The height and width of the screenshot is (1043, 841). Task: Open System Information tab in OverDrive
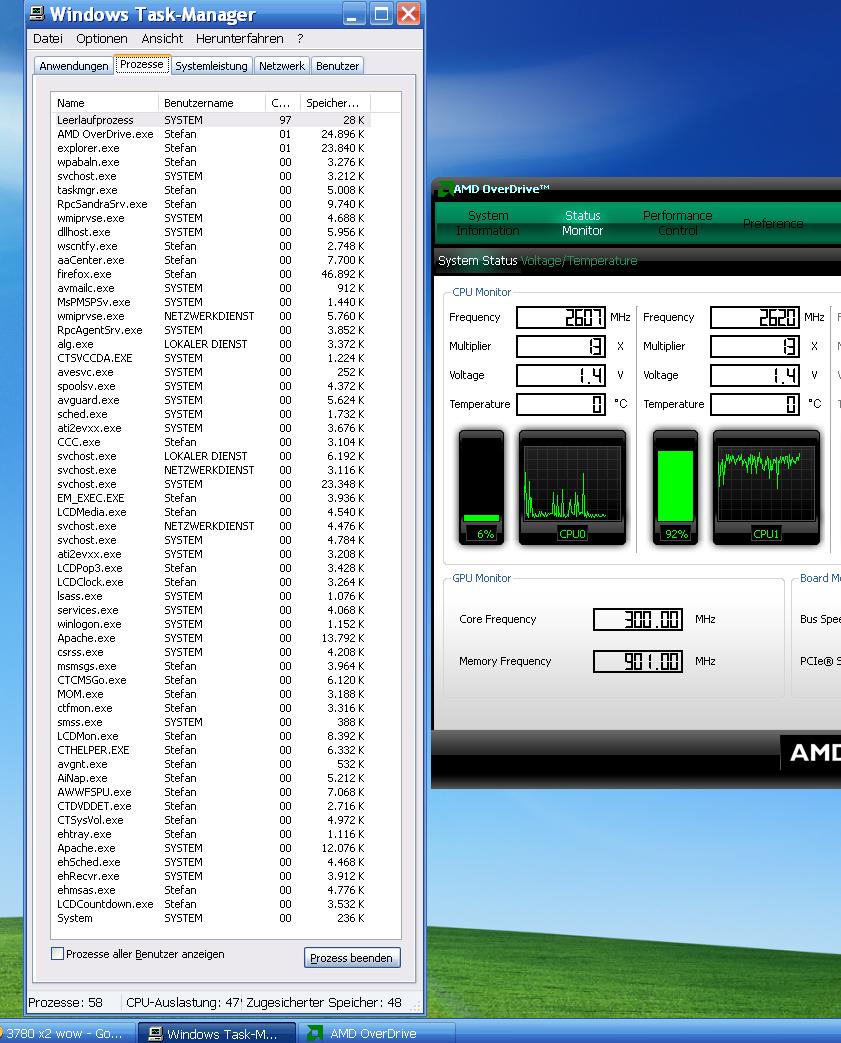tap(488, 223)
